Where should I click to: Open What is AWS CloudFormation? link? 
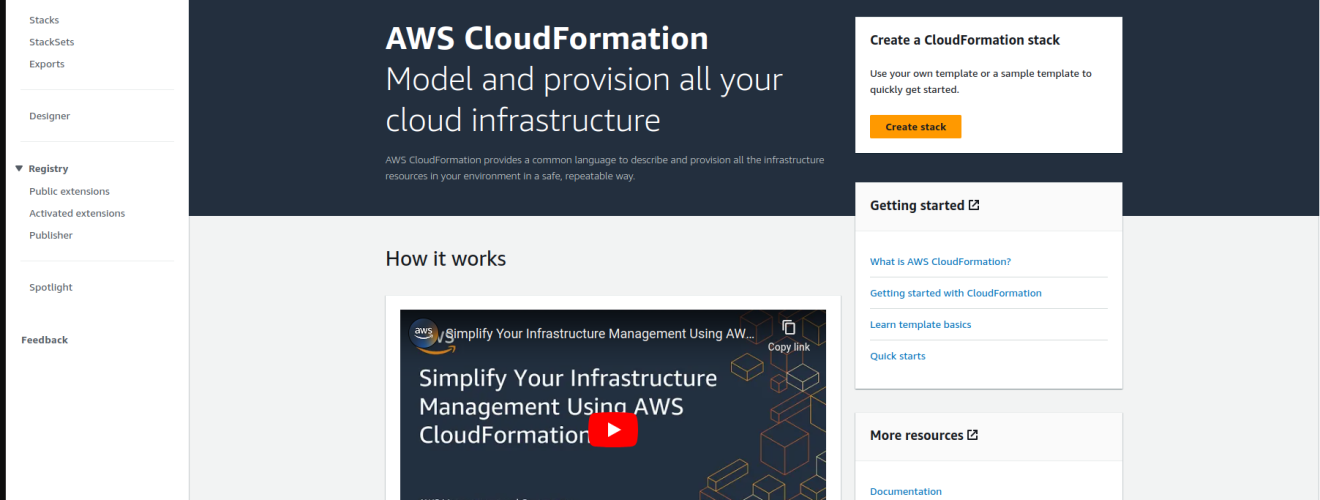point(940,262)
